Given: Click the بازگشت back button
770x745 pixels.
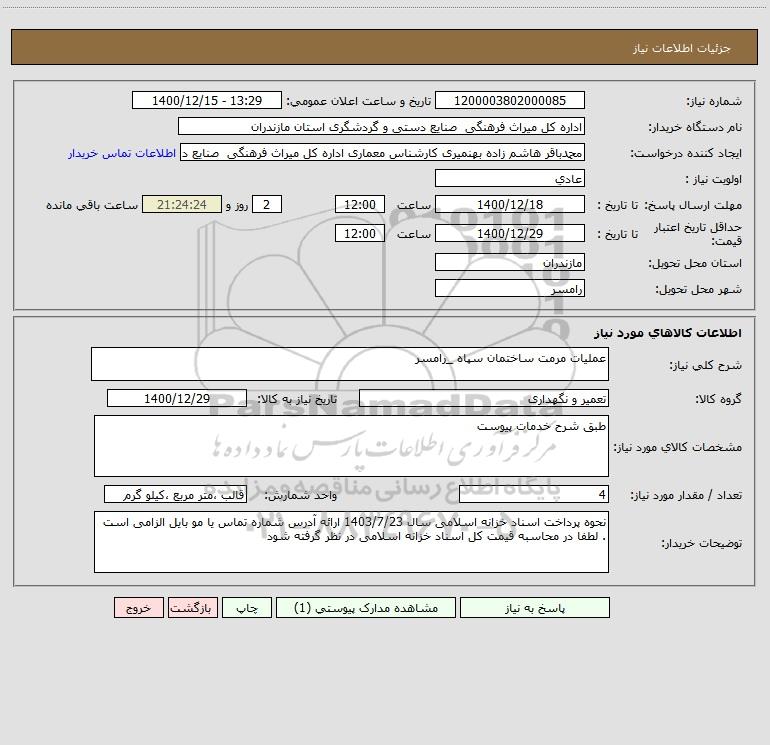Looking at the screenshot, I should (192, 608).
